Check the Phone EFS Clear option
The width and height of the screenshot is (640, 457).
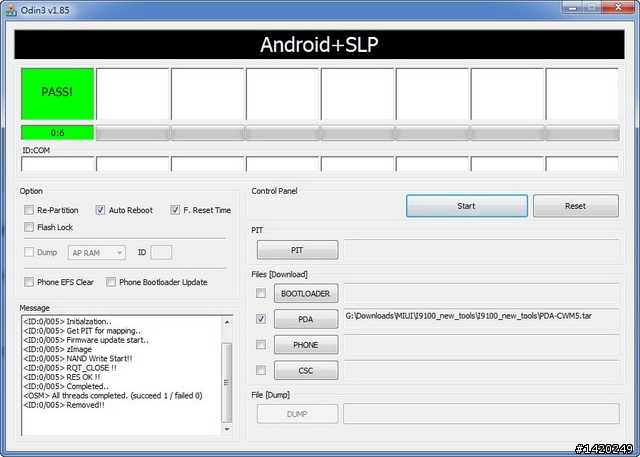[x=29, y=282]
